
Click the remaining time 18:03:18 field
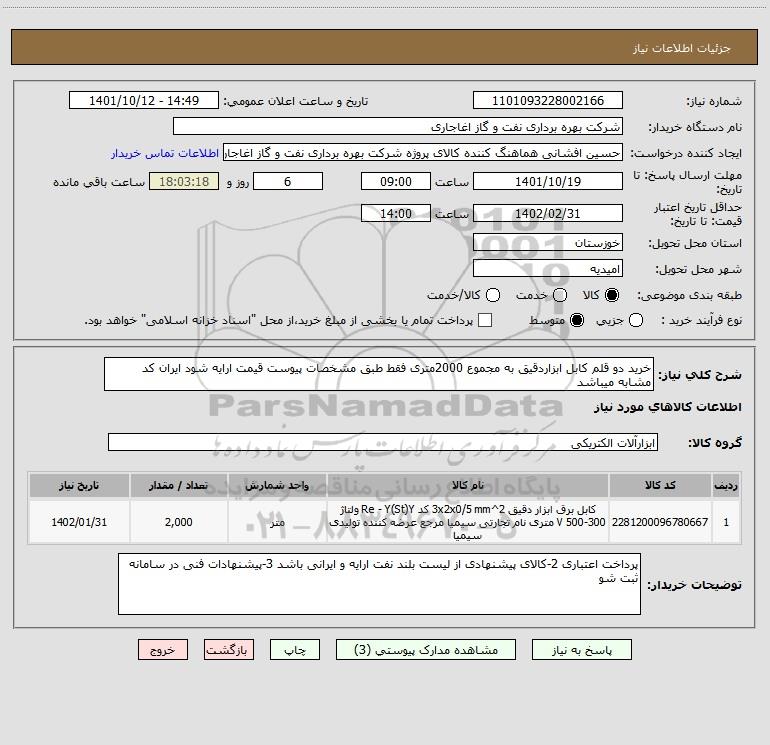pos(184,181)
